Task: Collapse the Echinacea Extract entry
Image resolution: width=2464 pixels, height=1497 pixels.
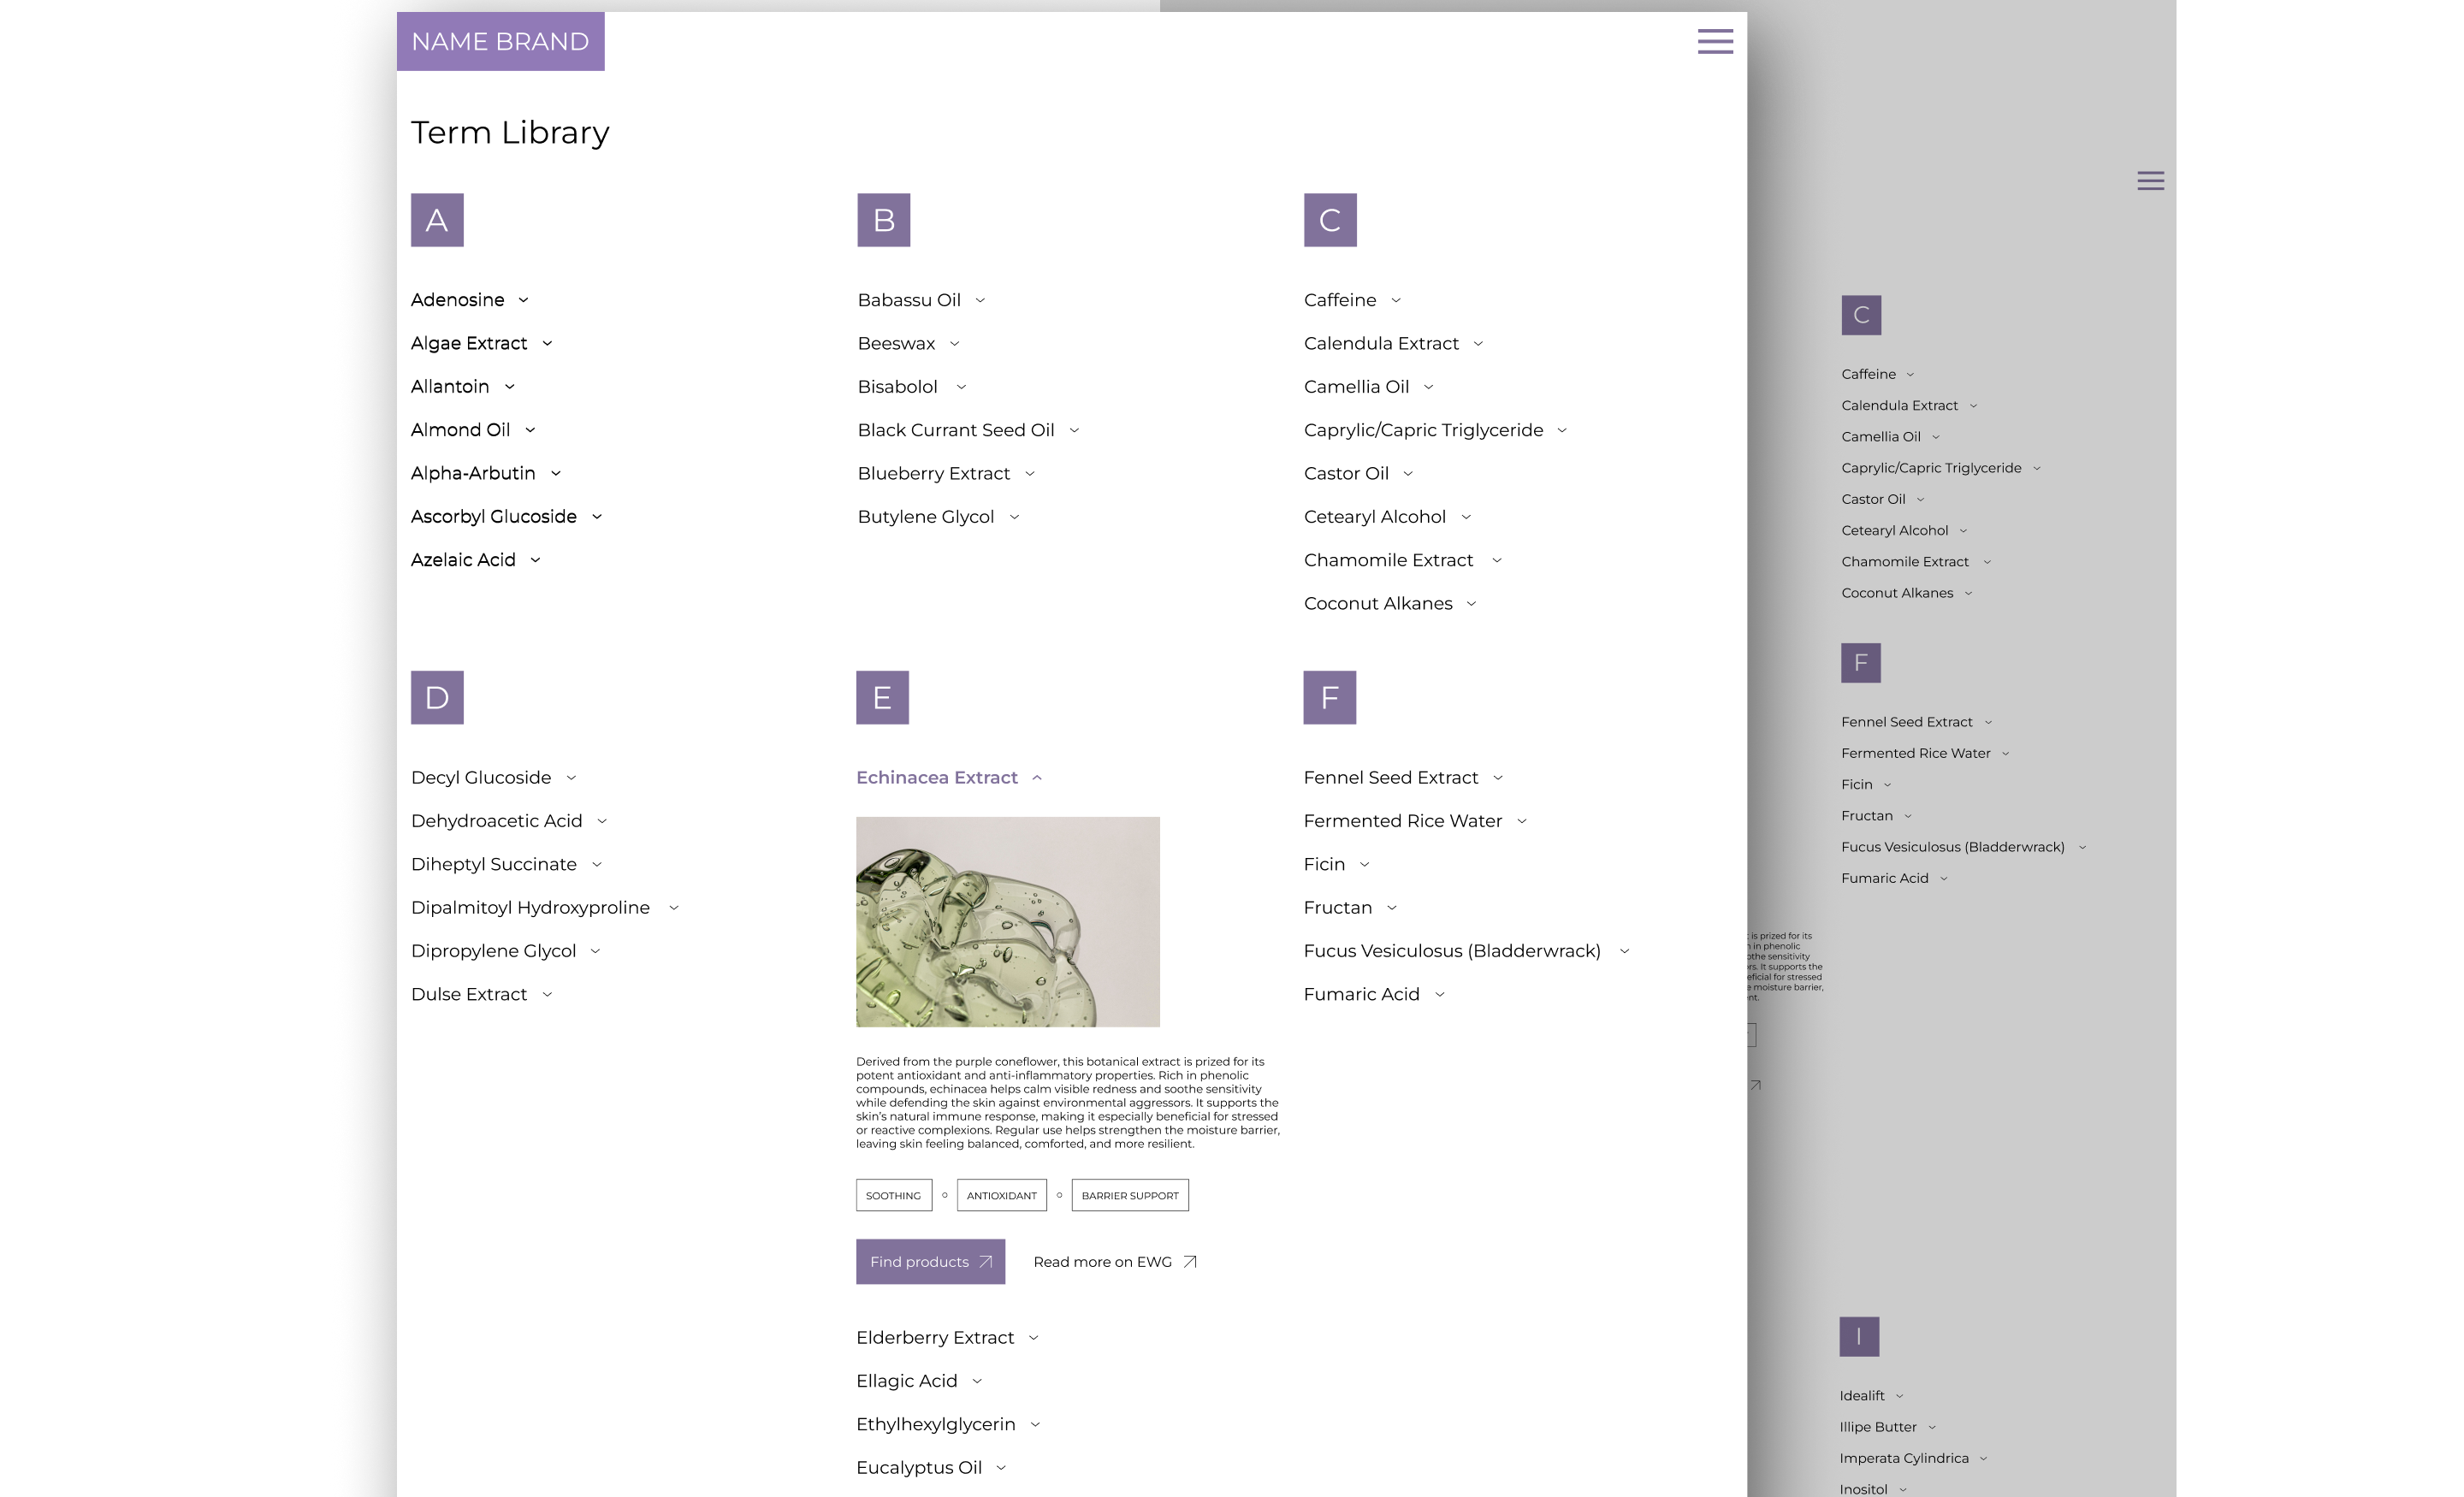Action: point(1037,778)
